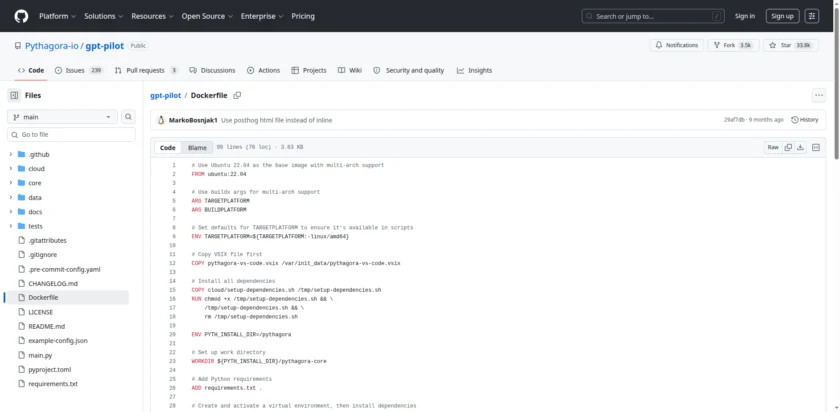
Task: Open the symbols panel icon
Action: coord(816,147)
